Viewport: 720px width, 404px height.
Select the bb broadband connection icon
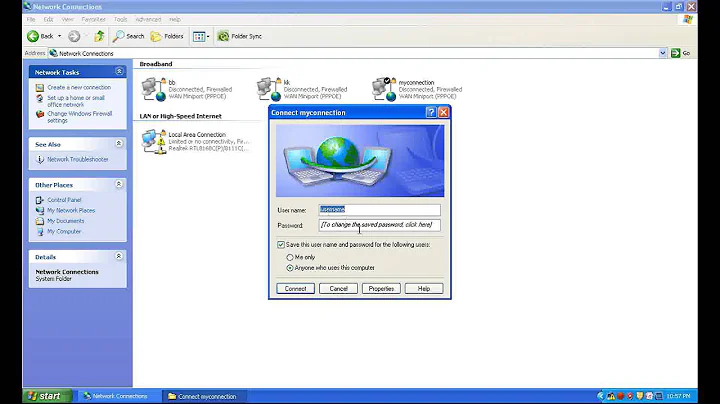pos(154,89)
